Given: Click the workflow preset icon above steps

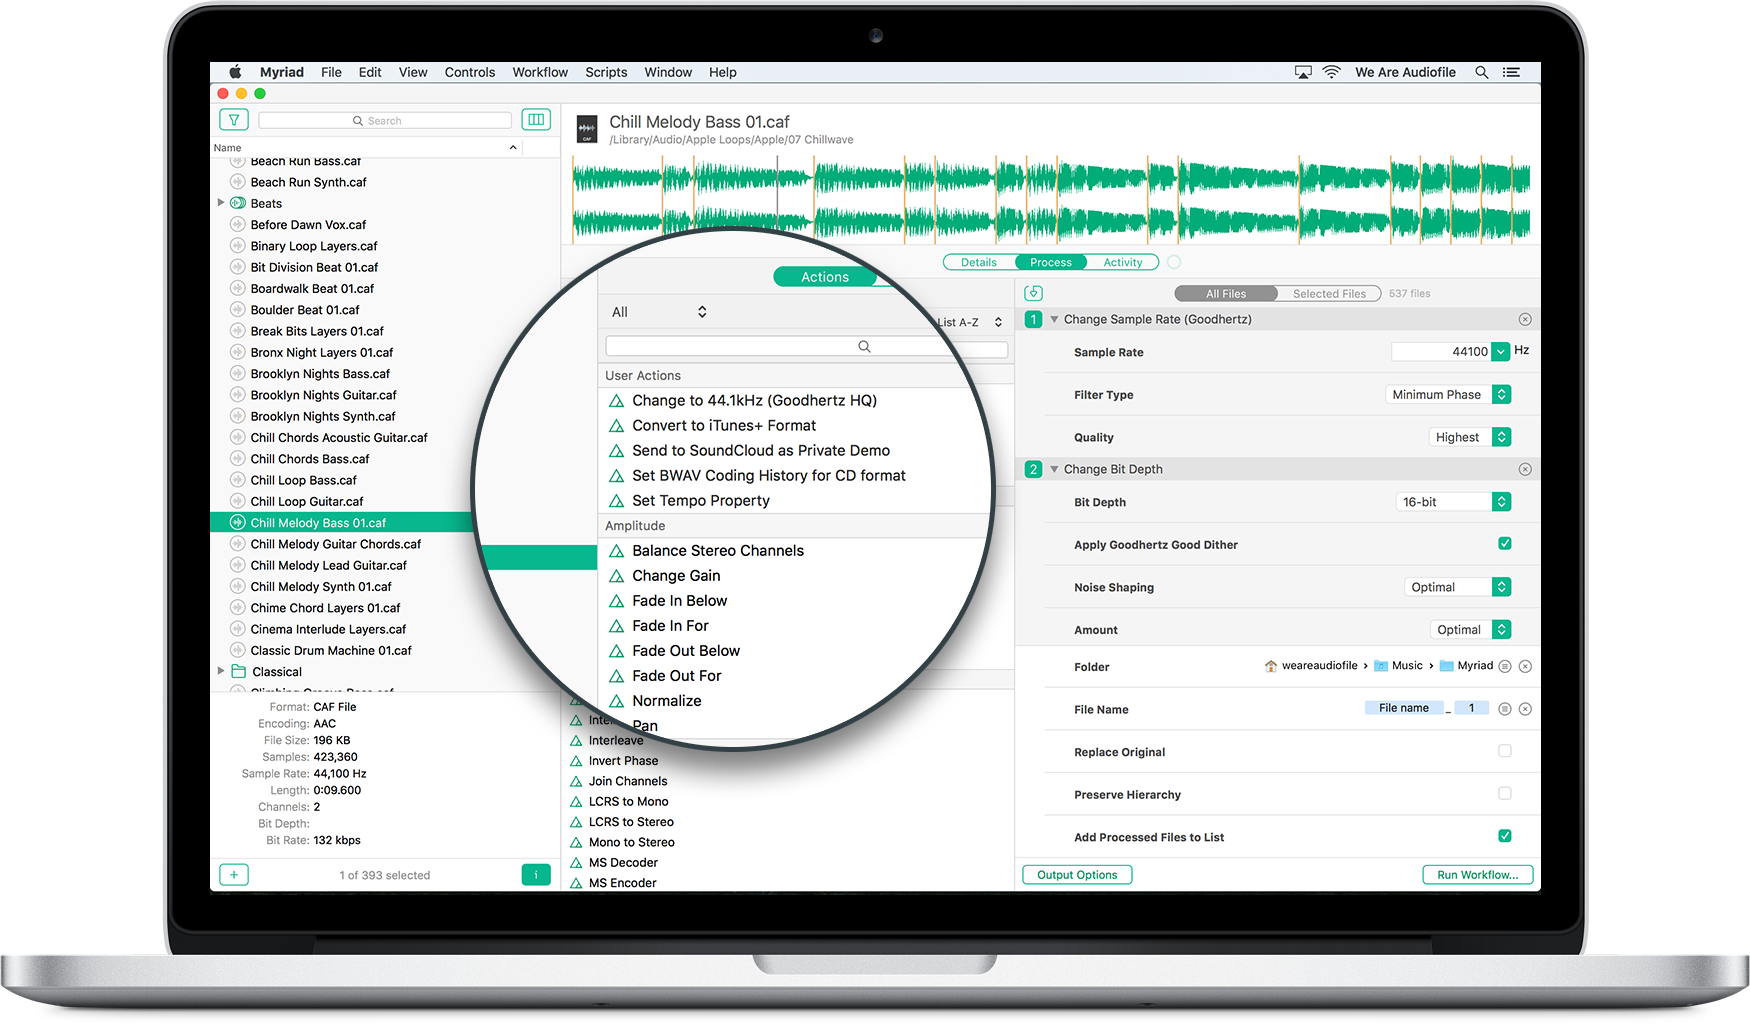Looking at the screenshot, I should (1034, 293).
